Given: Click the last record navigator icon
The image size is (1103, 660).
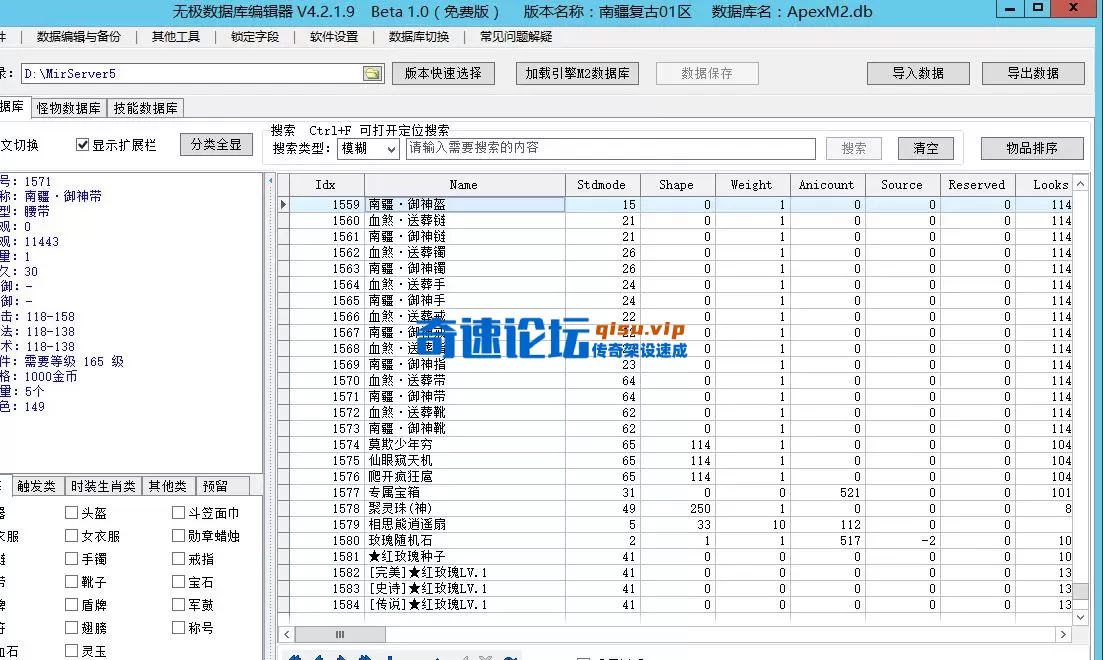Looking at the screenshot, I should 367,656.
